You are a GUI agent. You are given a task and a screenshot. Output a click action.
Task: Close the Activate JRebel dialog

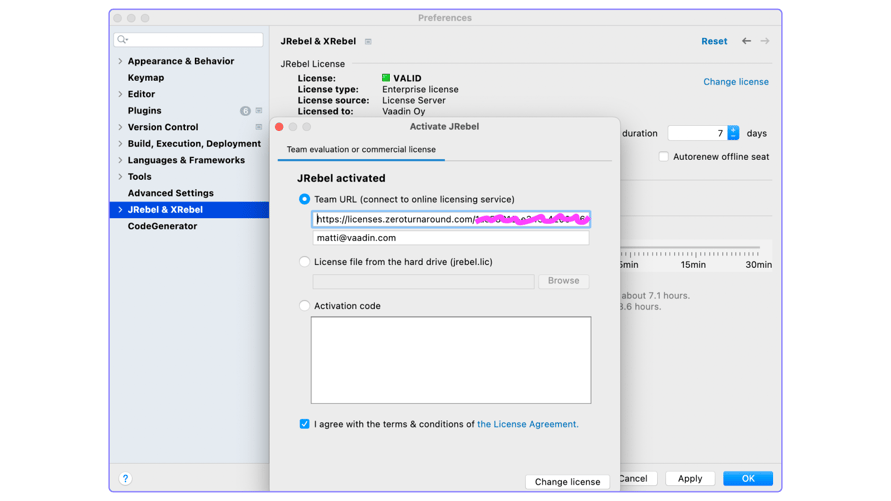coord(279,127)
